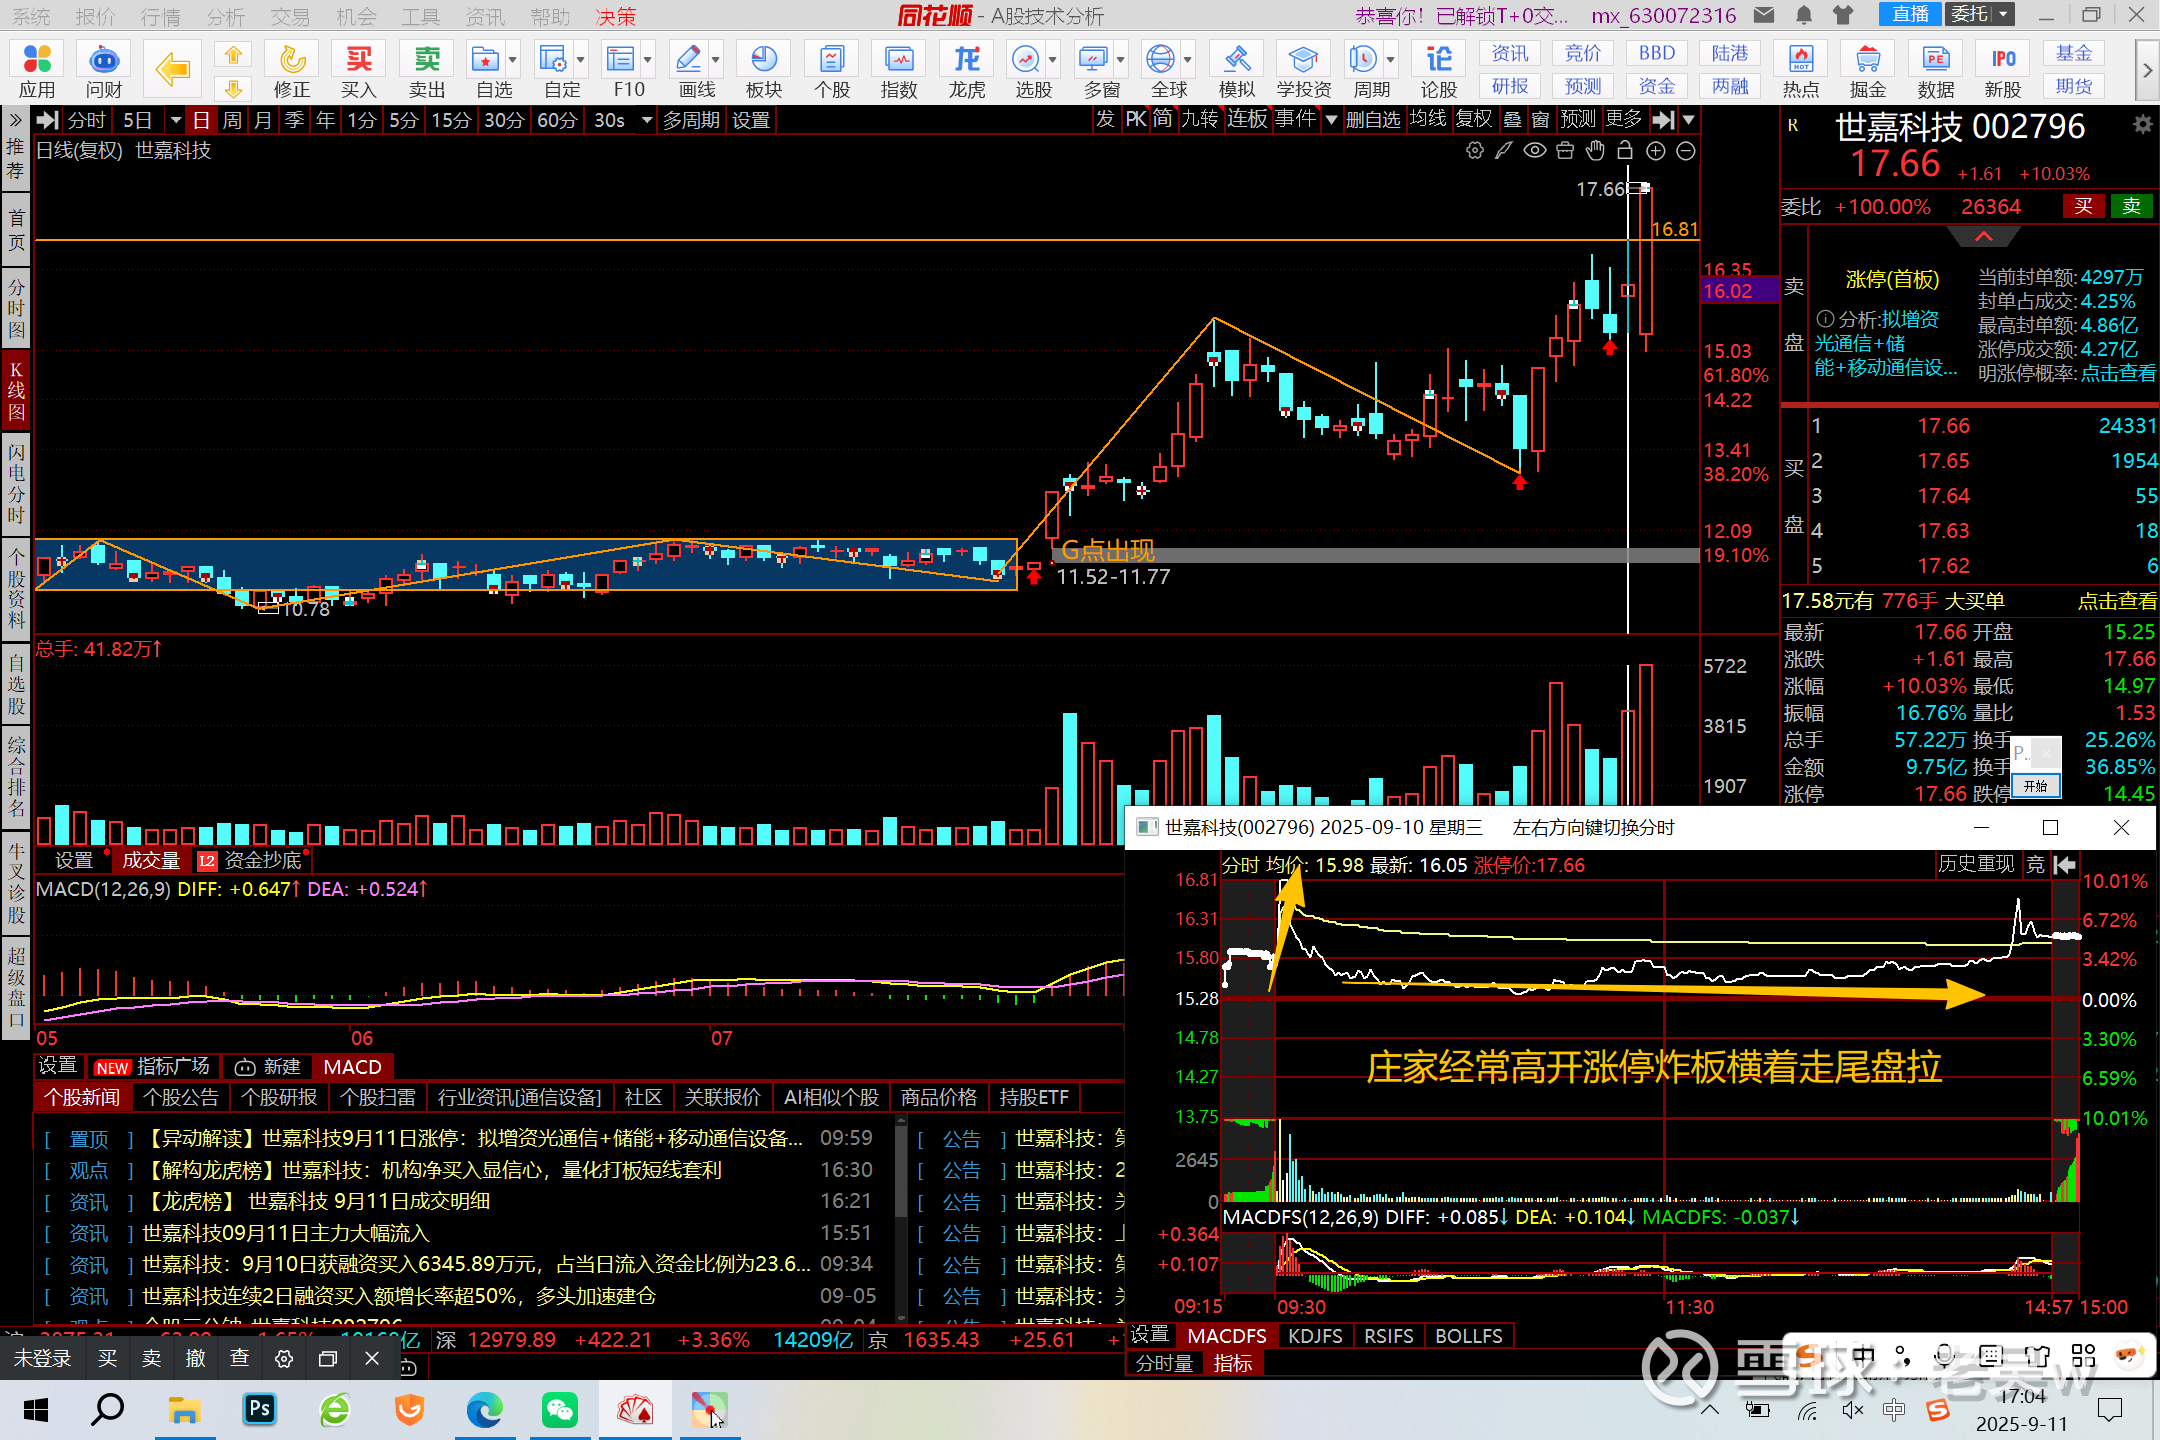Expand the 委托 dropdown in title bar

tap(2004, 15)
